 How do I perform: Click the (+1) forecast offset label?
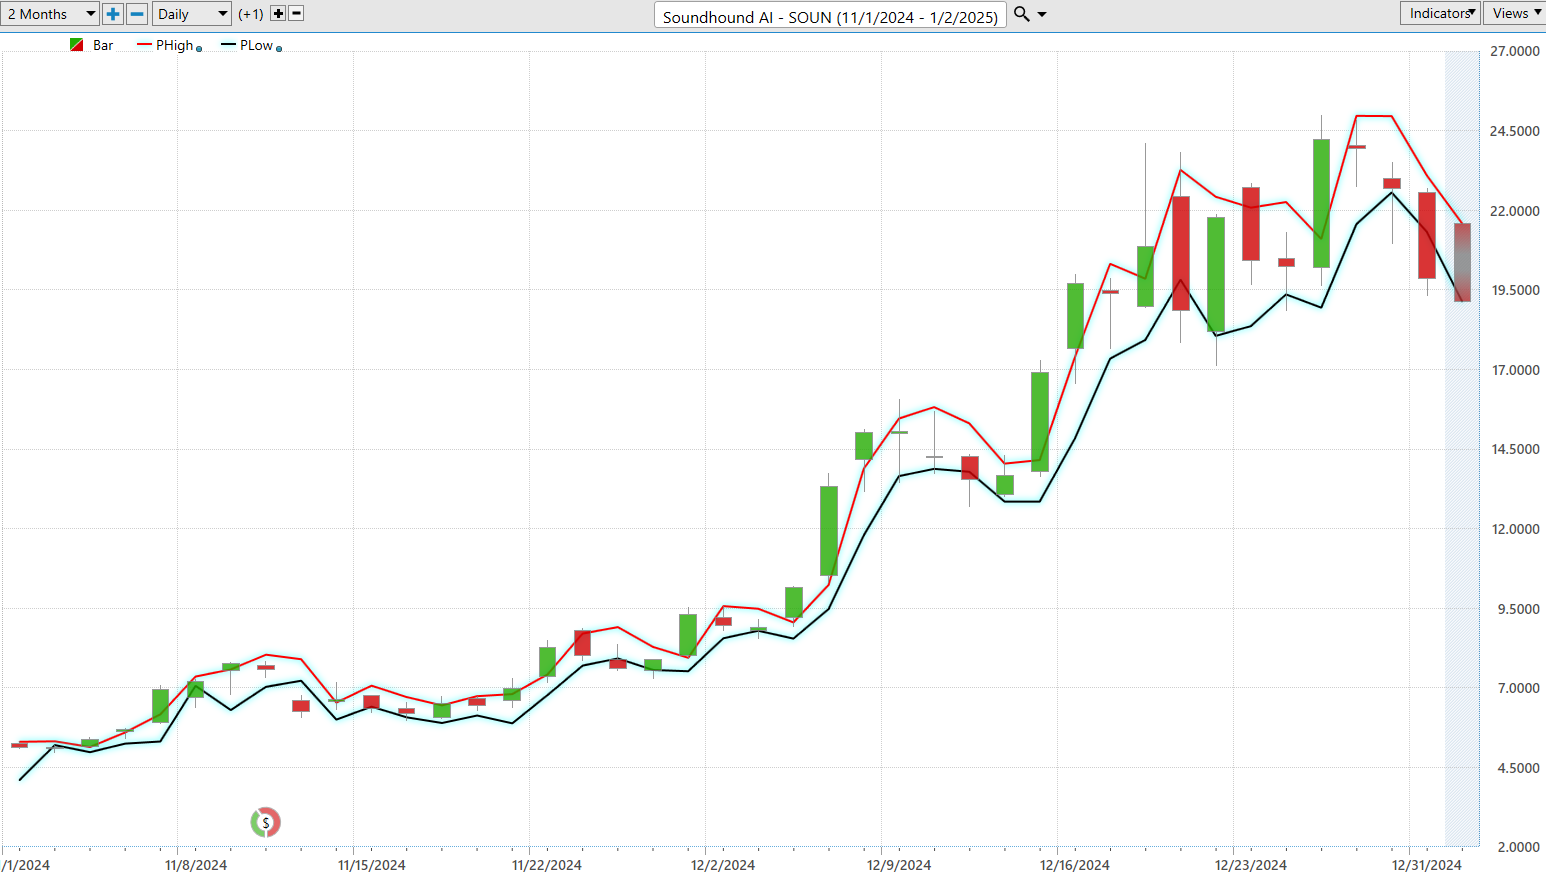[x=251, y=14]
